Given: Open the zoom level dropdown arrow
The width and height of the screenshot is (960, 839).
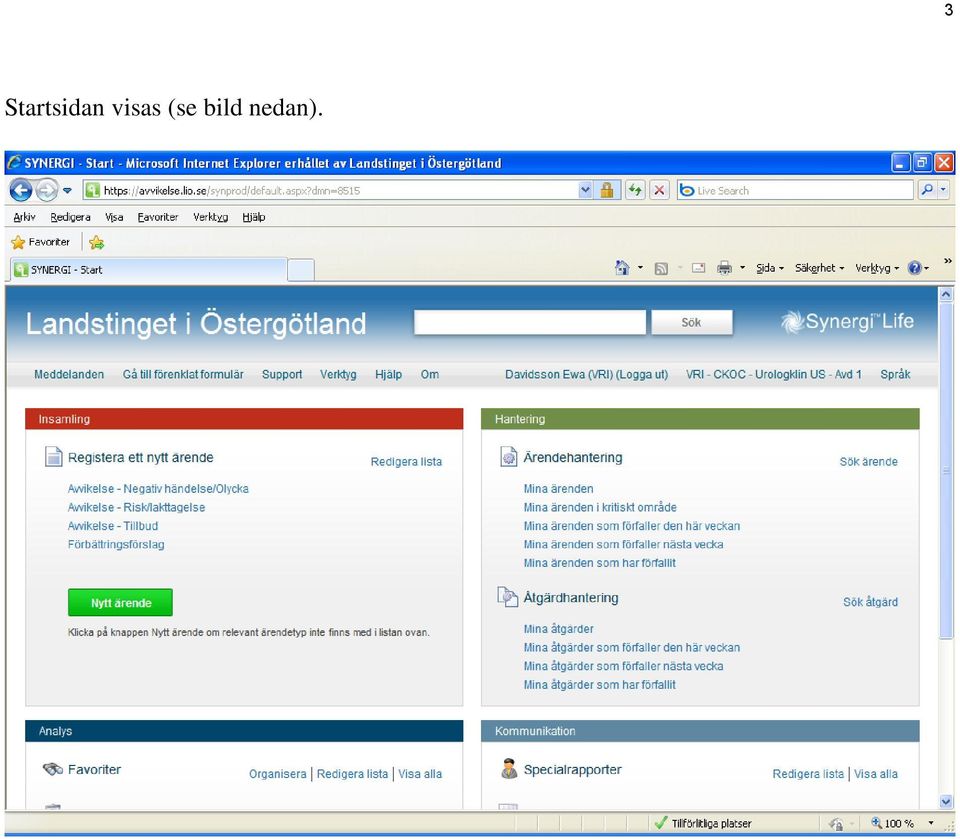Looking at the screenshot, I should (931, 823).
